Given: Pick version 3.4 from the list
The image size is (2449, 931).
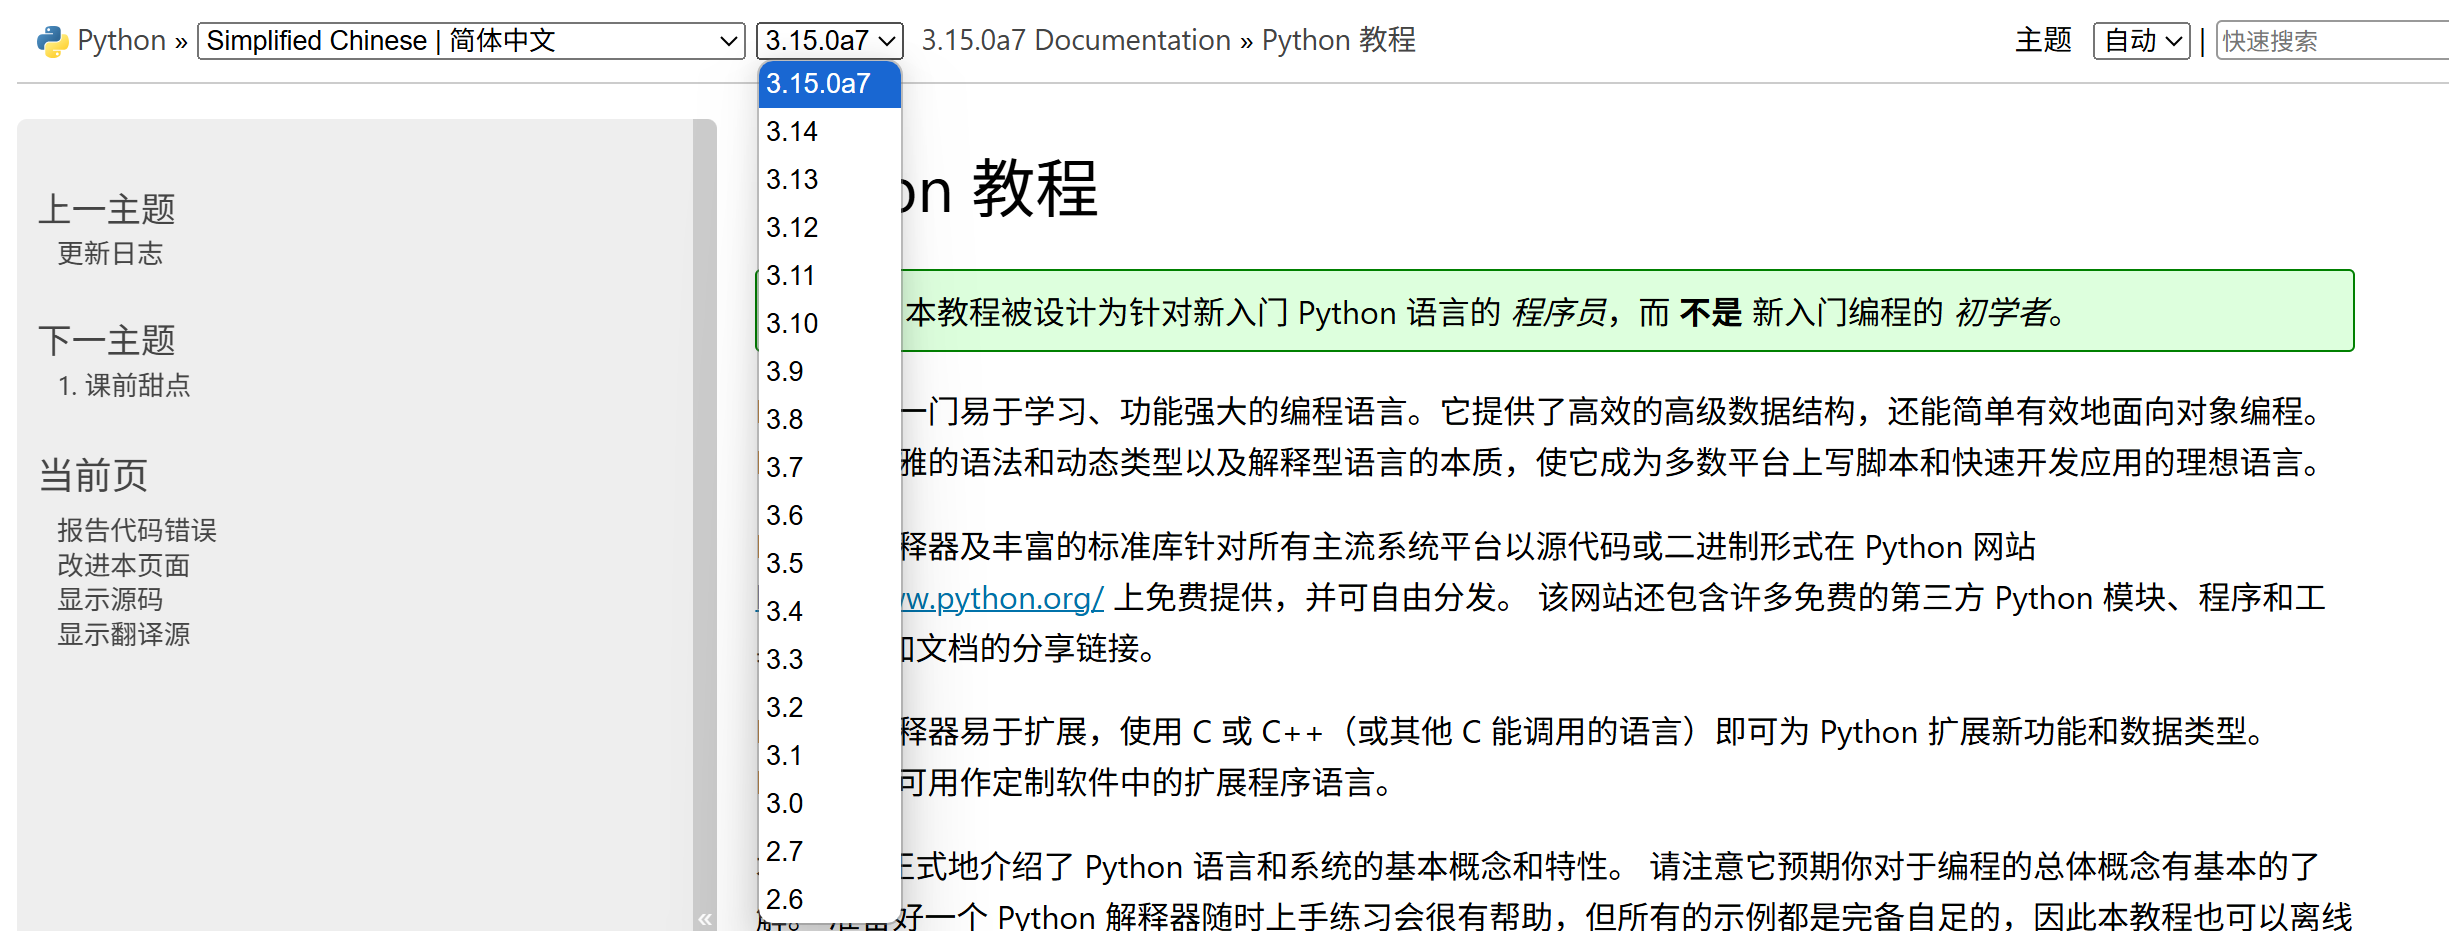Looking at the screenshot, I should tap(830, 611).
